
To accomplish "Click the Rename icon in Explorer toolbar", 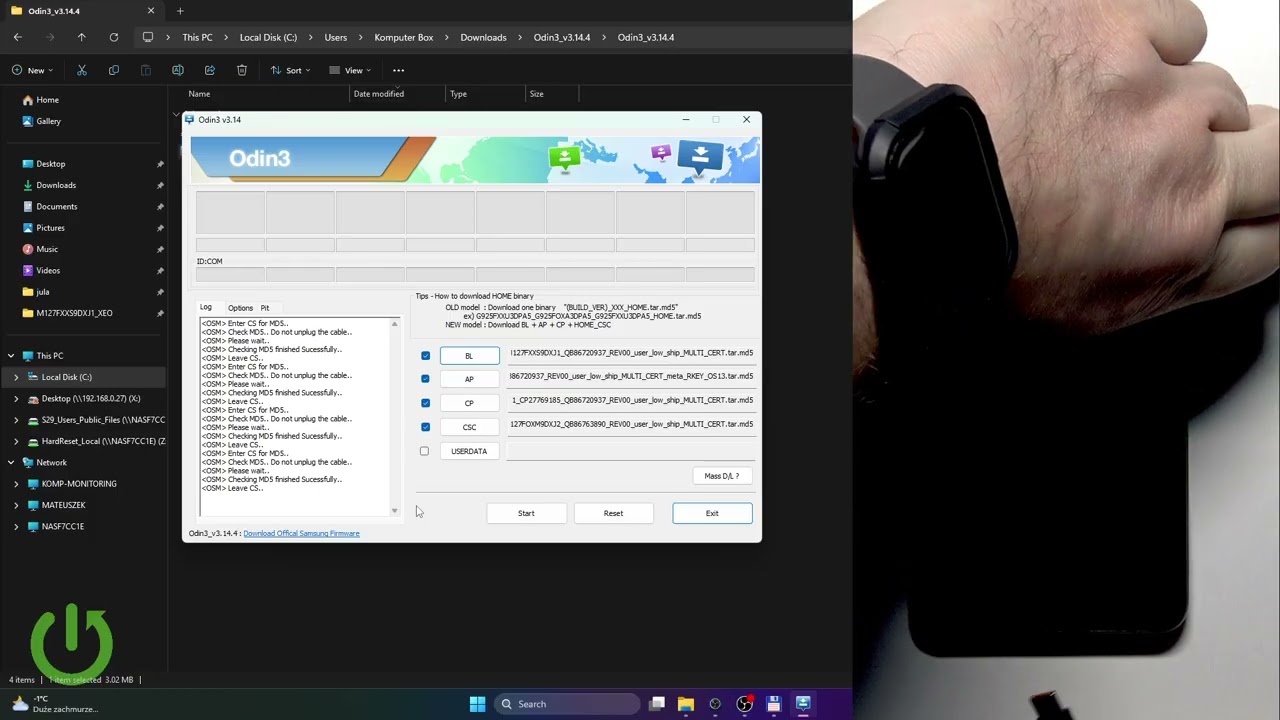I will (x=178, y=70).
